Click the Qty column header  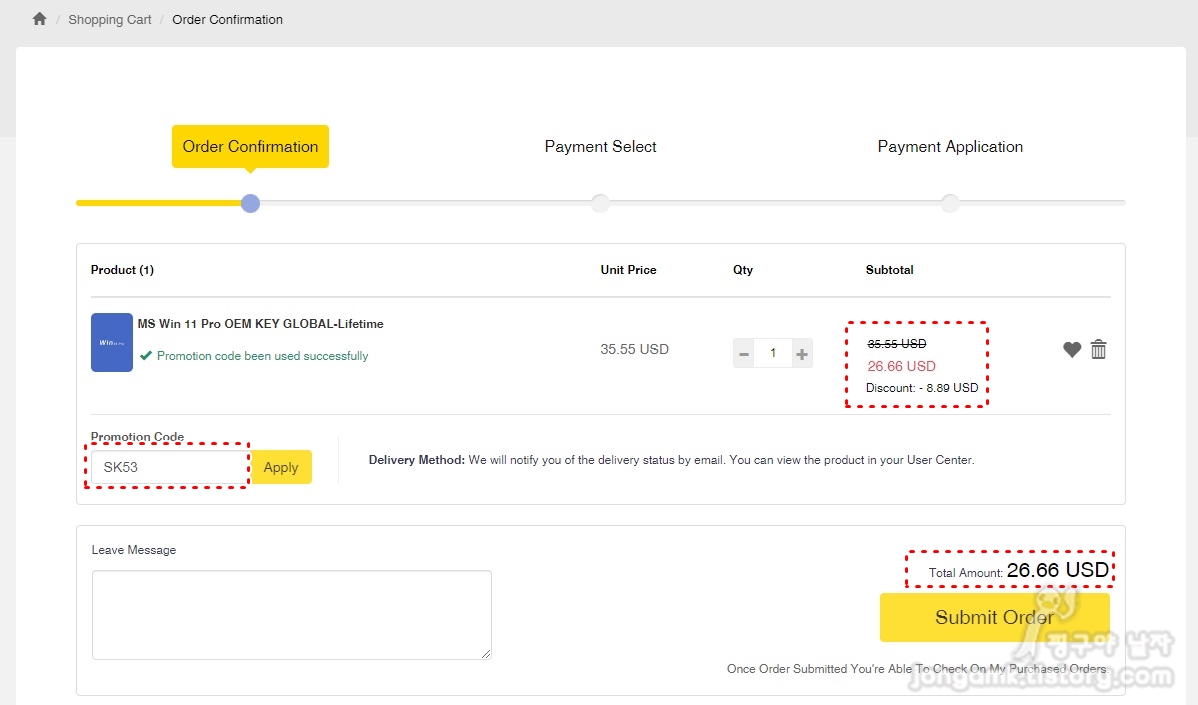pos(743,270)
